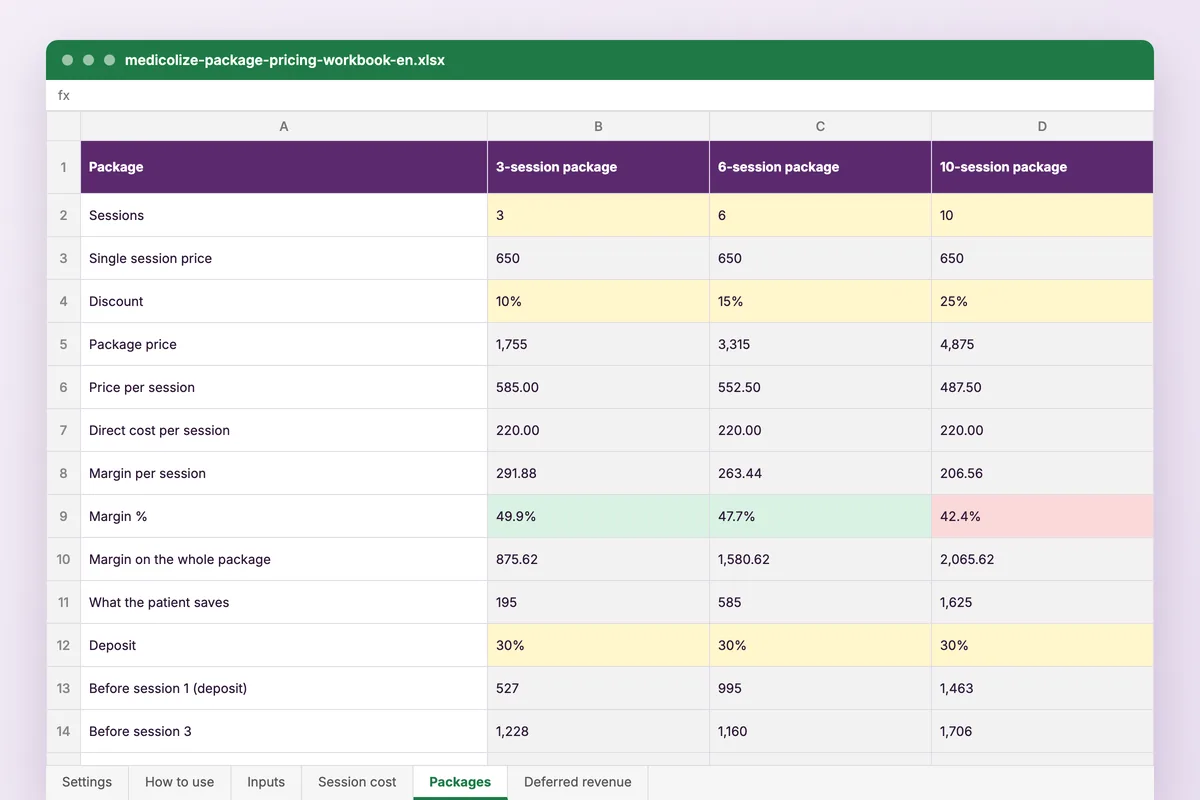This screenshot has width=1200, height=800.
Task: Click the discount cell showing 25%
Action: pos(1042,301)
